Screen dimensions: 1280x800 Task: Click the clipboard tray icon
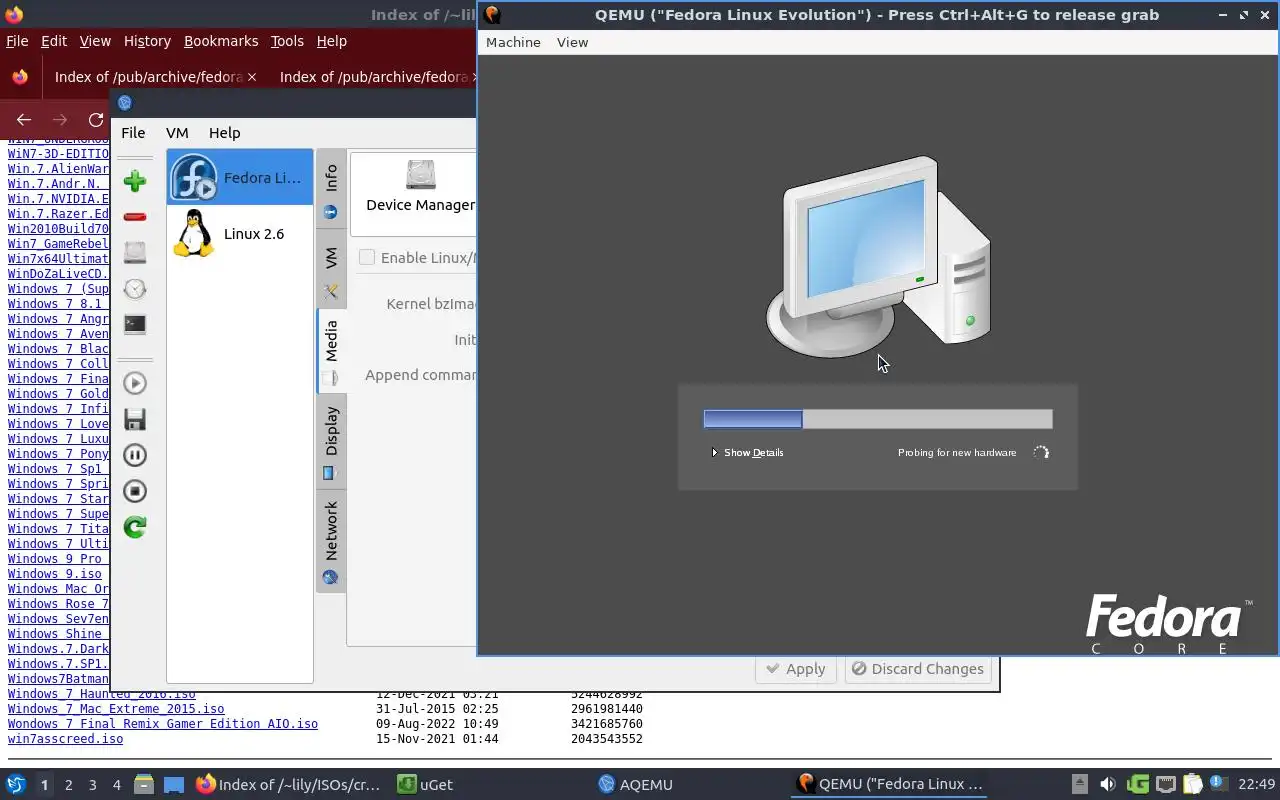1192,785
